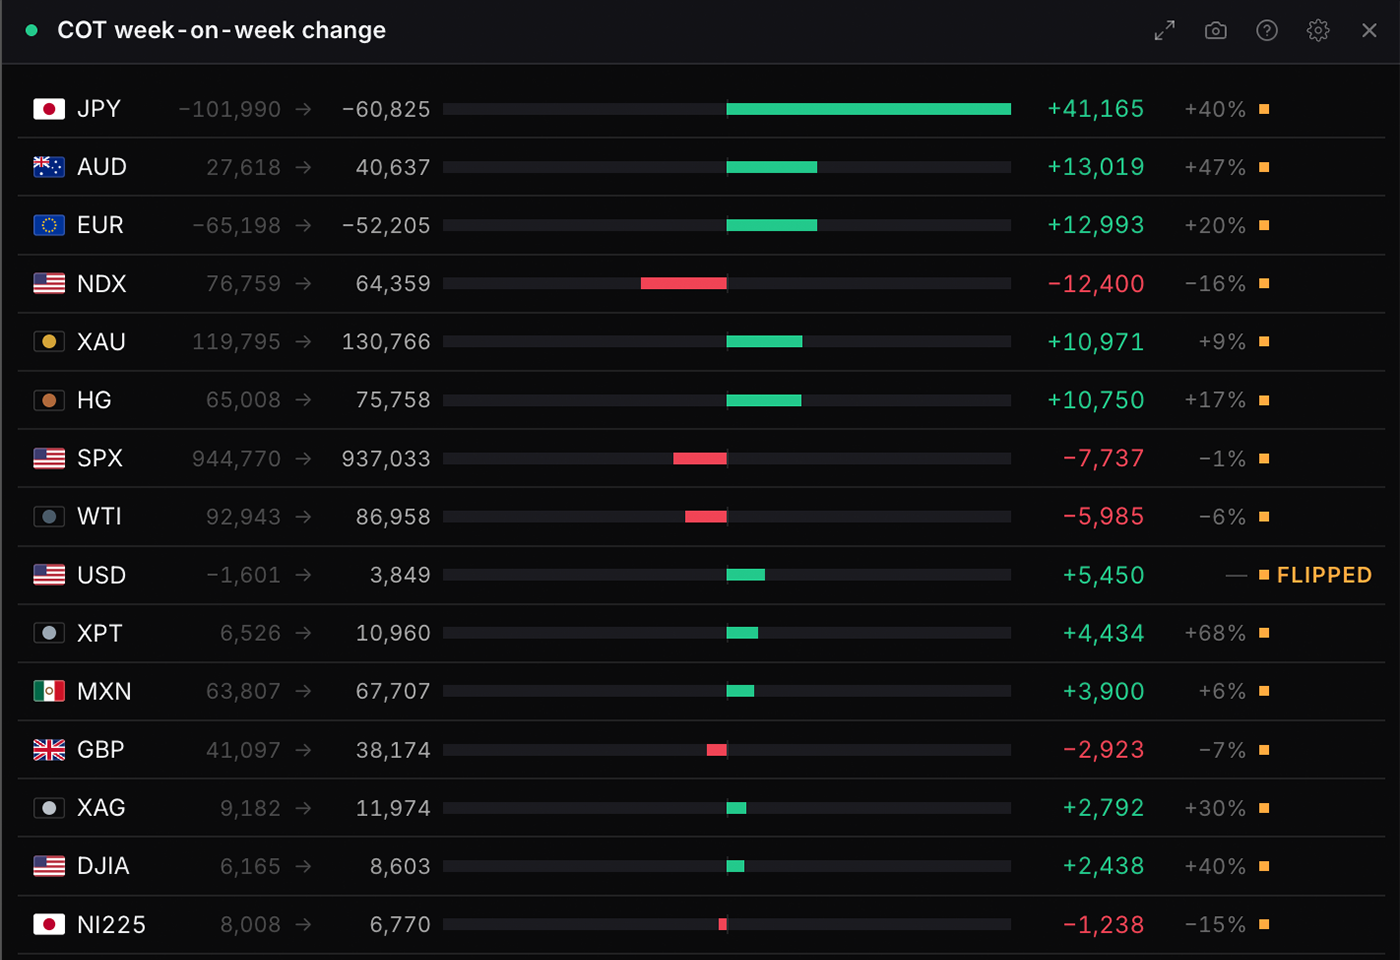
Task: Click the oil icon for WTI
Action: click(x=49, y=517)
